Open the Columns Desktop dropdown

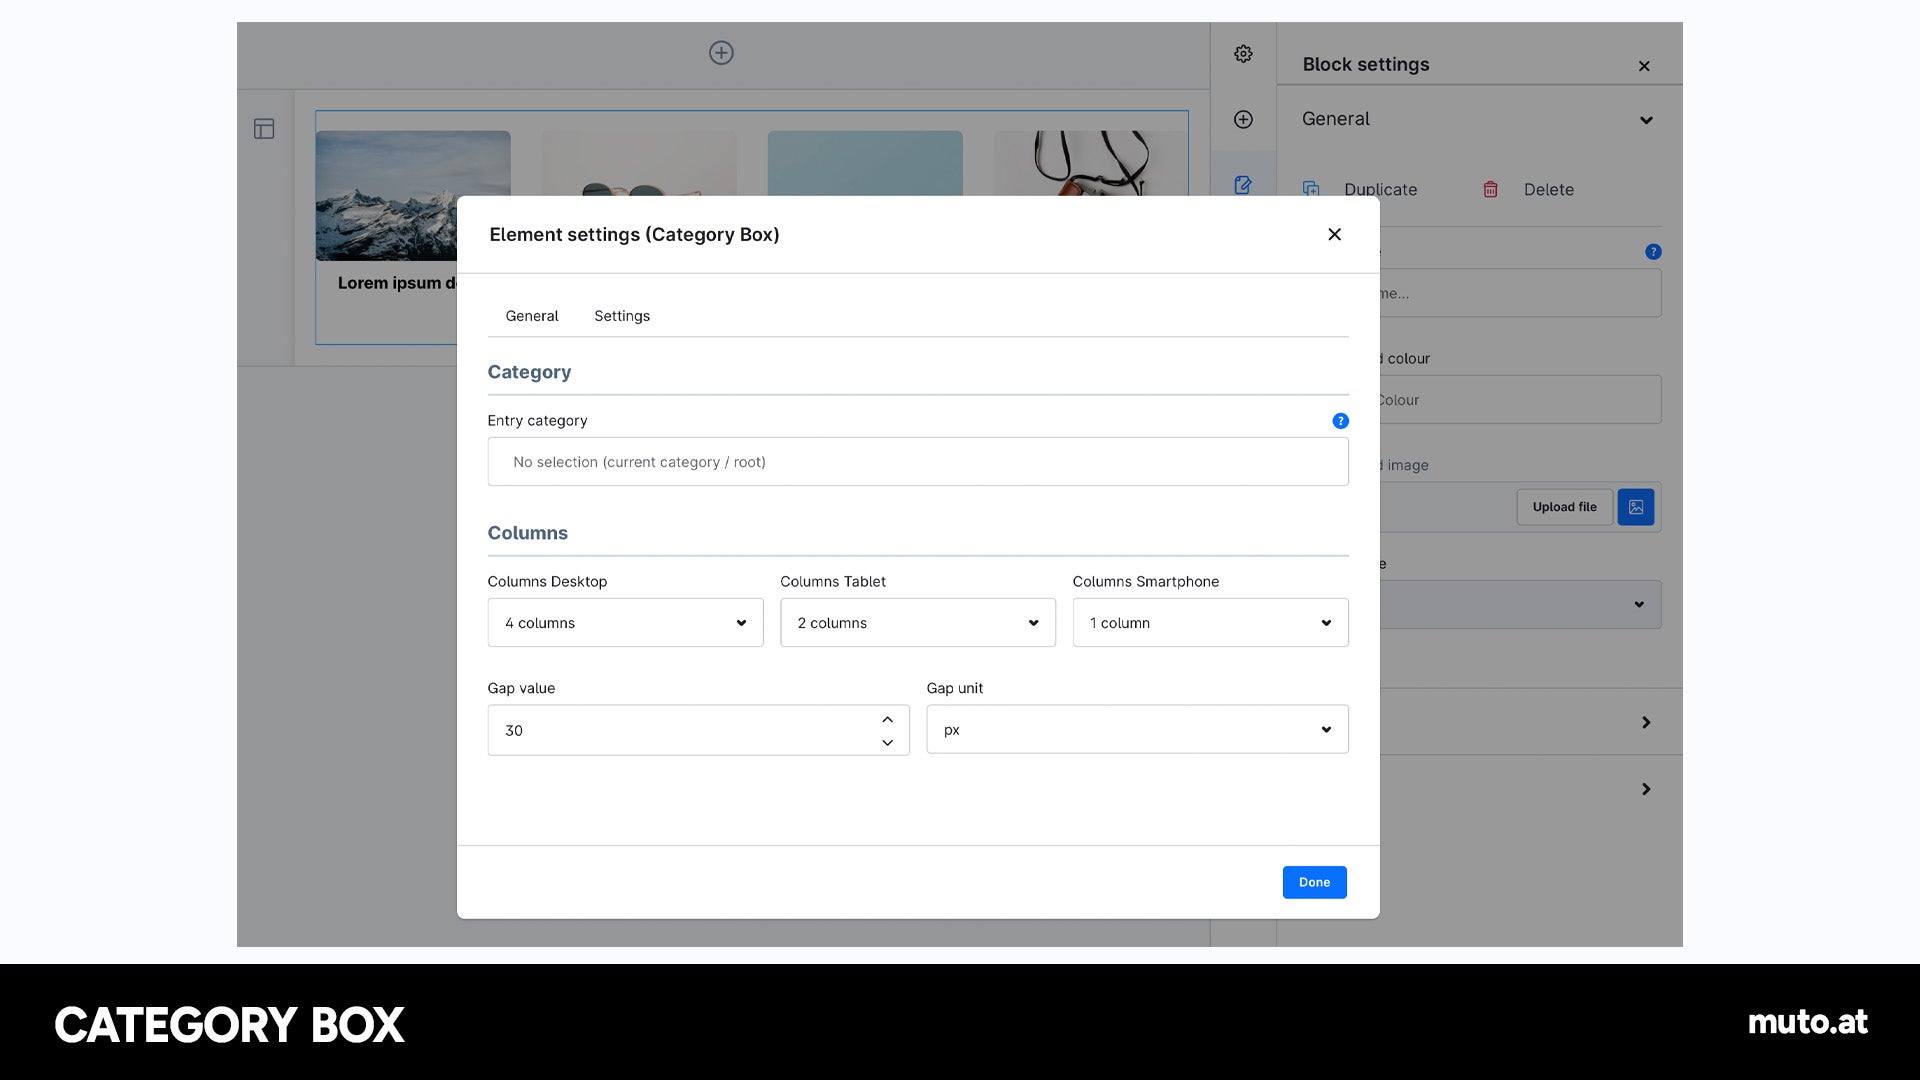[625, 623]
